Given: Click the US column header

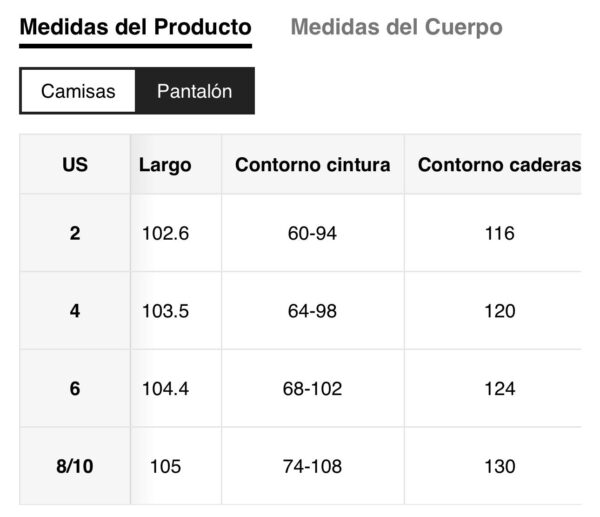Looking at the screenshot, I should coord(75,165).
